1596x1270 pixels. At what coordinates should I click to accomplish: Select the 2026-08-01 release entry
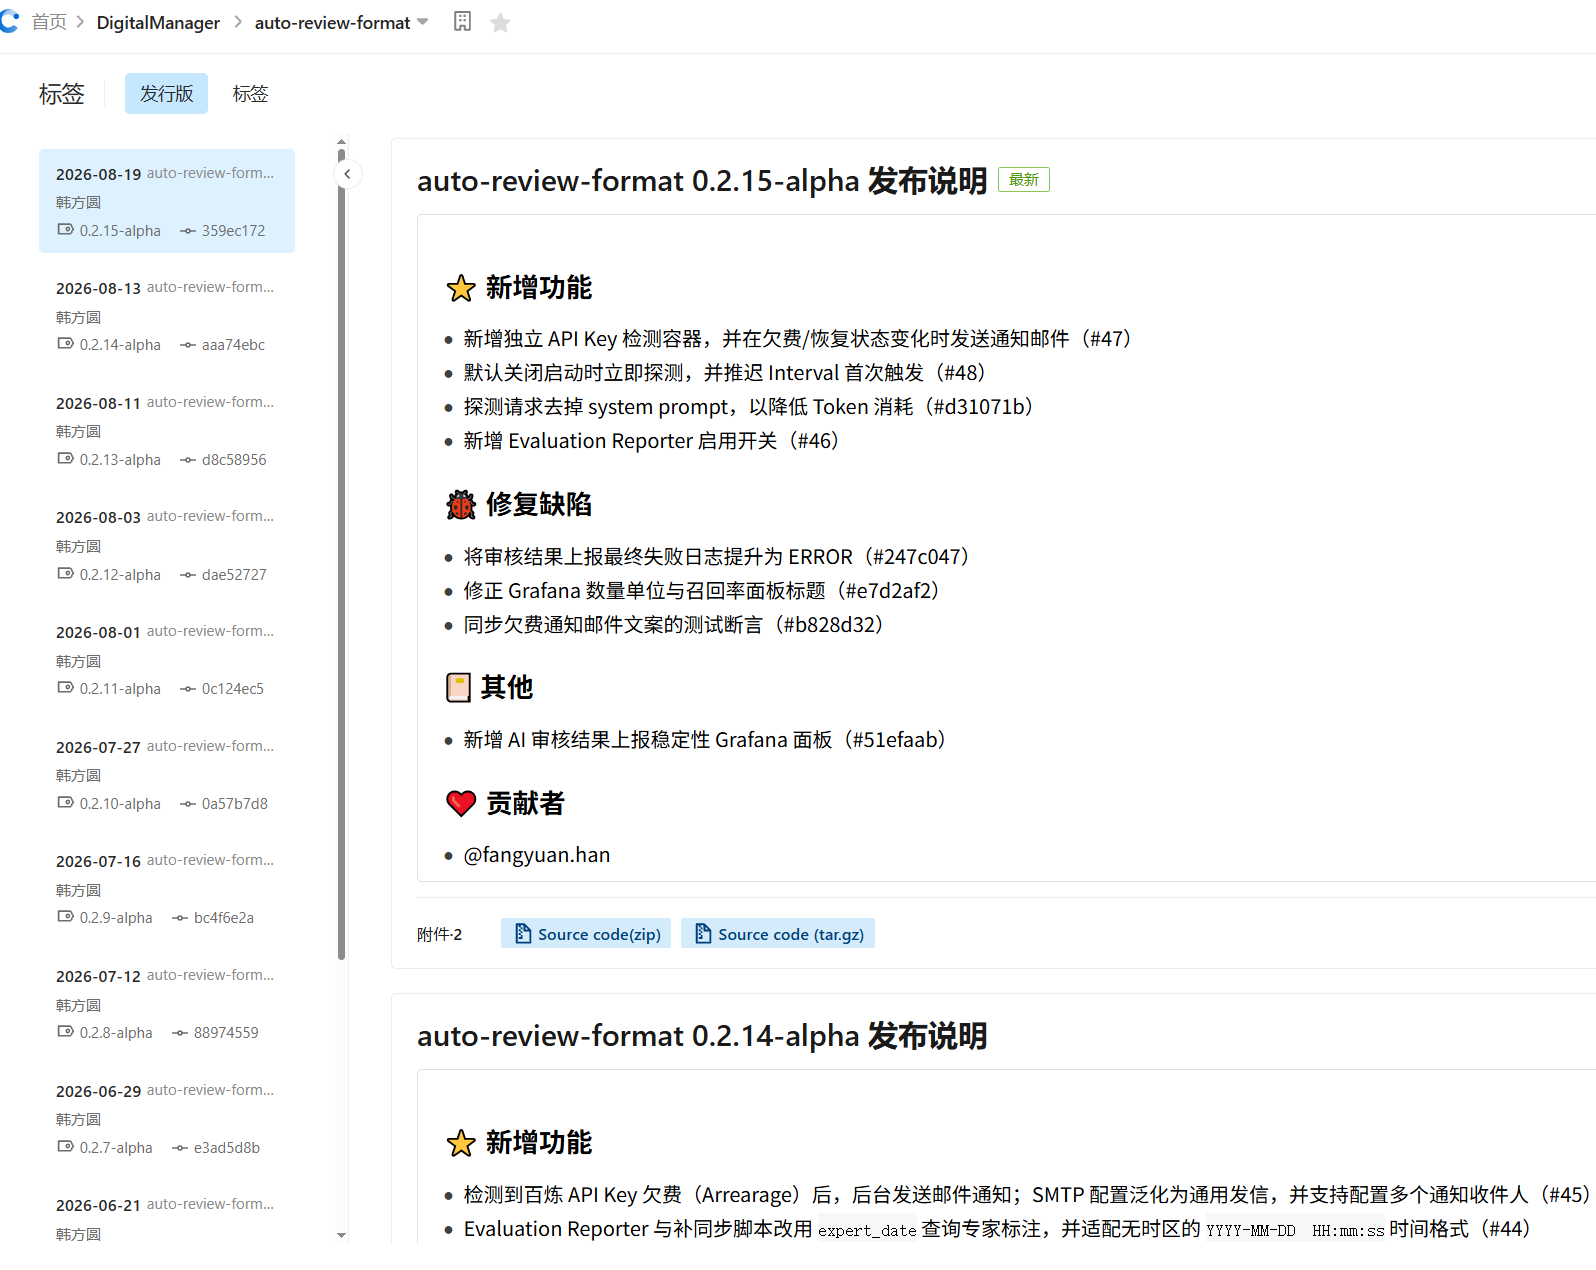[x=167, y=660]
